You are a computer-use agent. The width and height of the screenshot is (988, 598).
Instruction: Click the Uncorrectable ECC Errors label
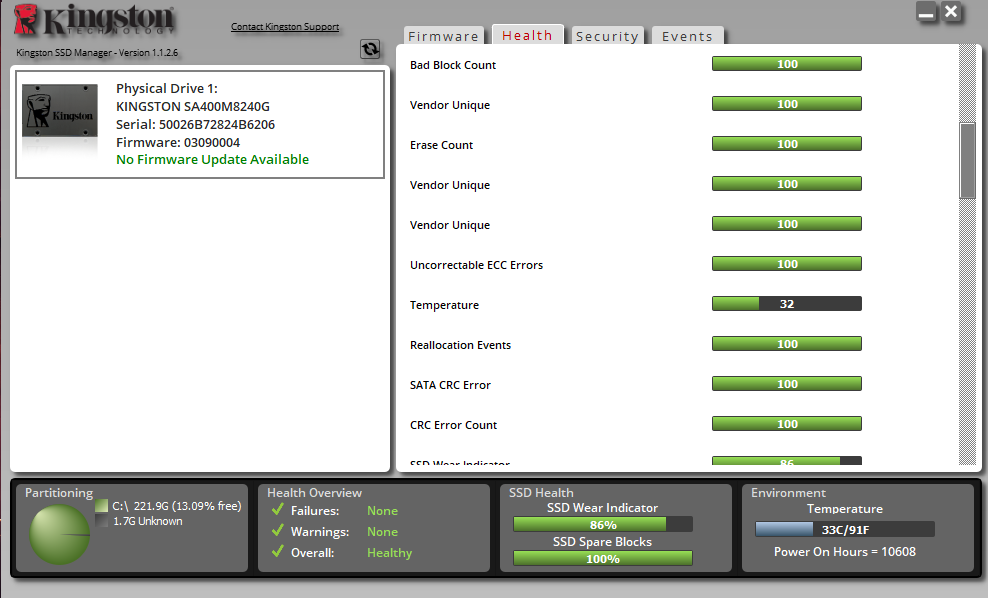pos(476,265)
